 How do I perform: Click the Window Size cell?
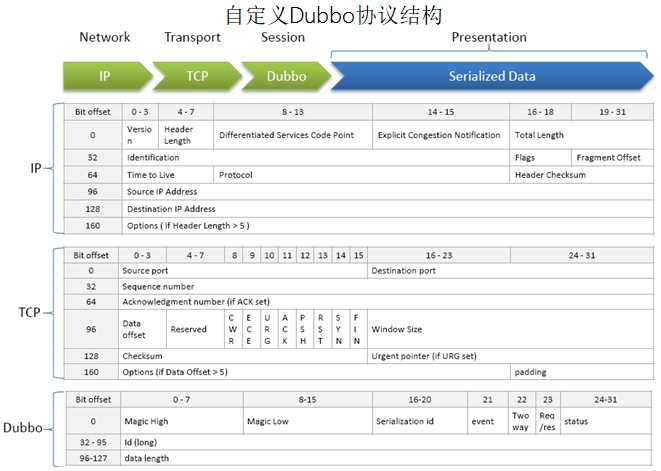tap(511, 329)
